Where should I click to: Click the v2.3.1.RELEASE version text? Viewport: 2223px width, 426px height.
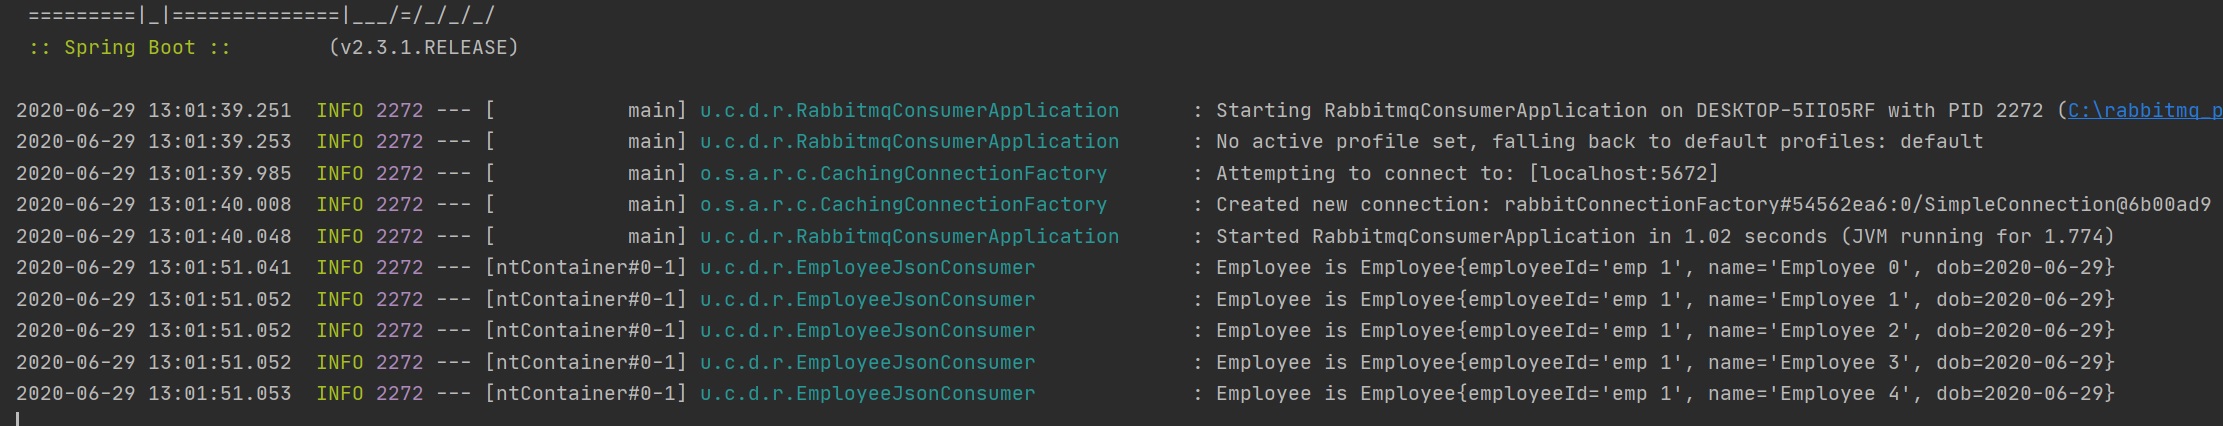tap(424, 47)
